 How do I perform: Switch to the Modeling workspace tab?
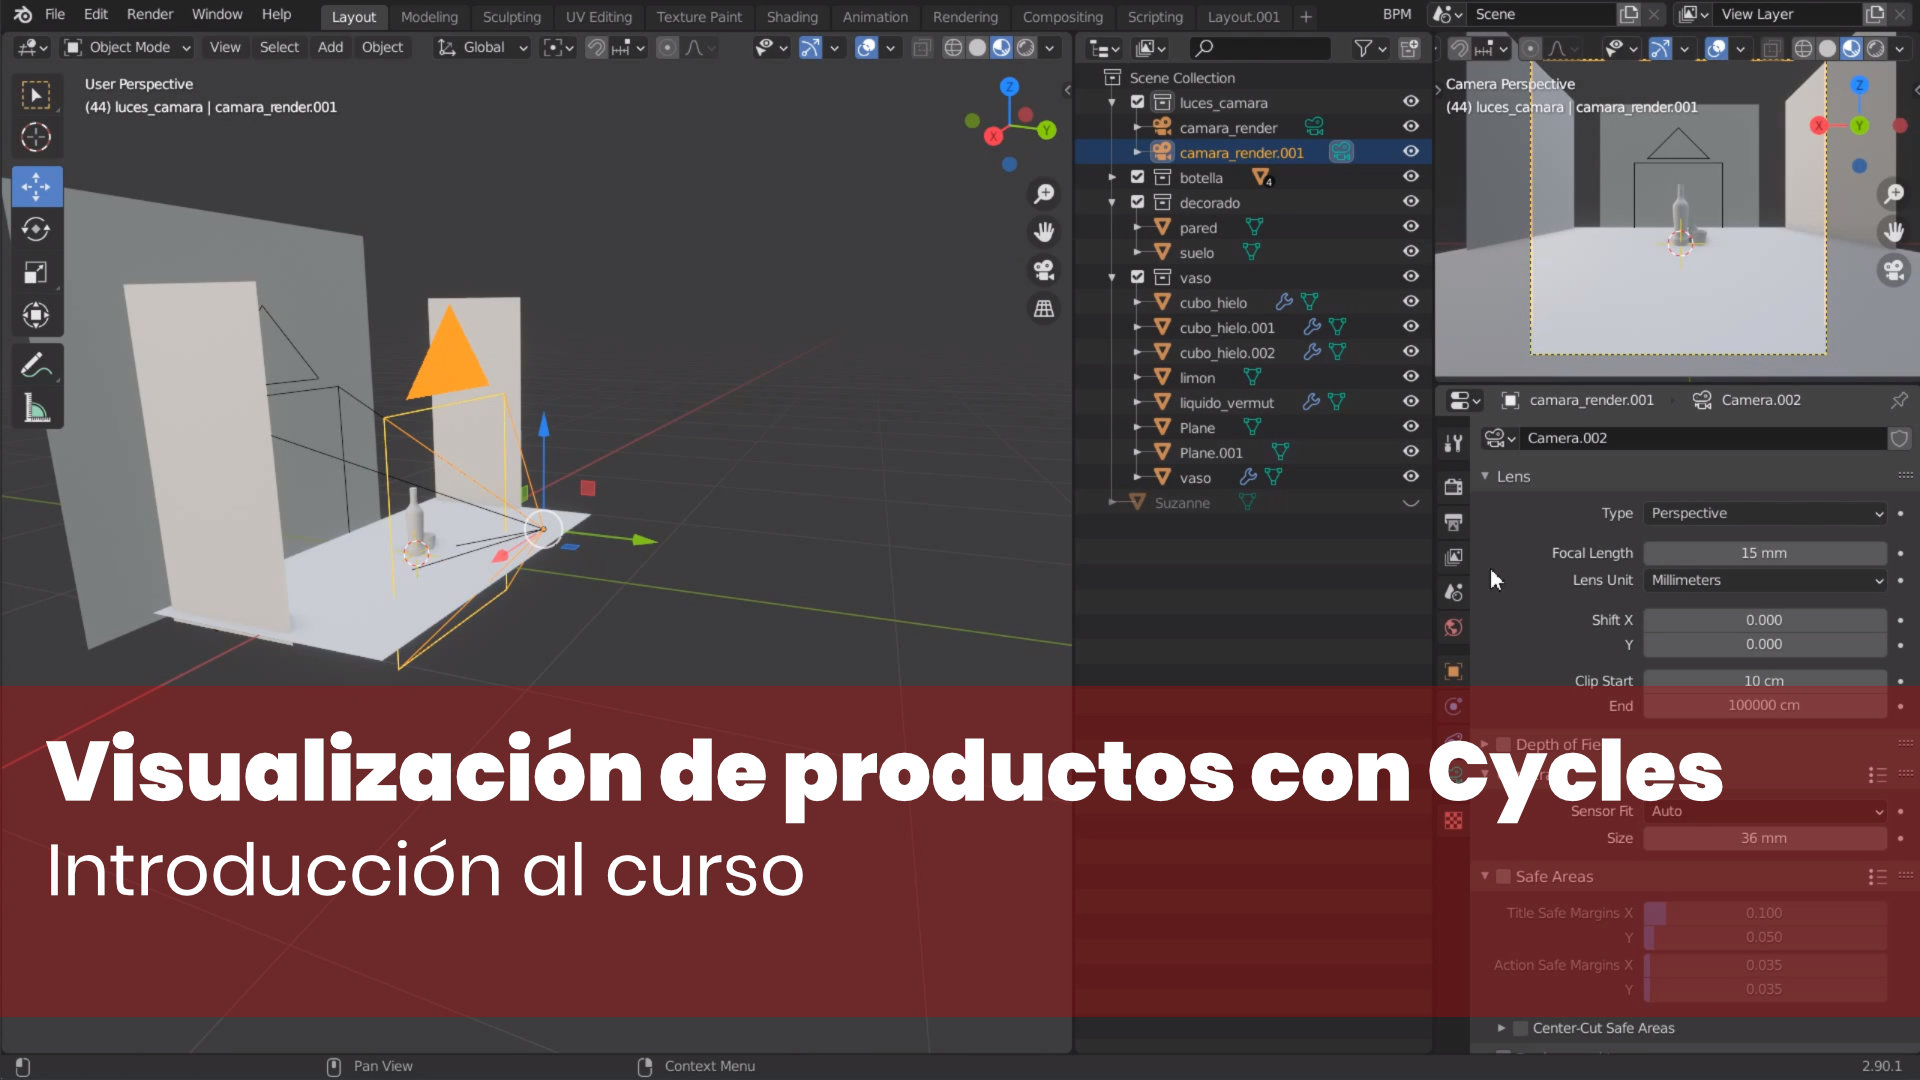click(429, 17)
